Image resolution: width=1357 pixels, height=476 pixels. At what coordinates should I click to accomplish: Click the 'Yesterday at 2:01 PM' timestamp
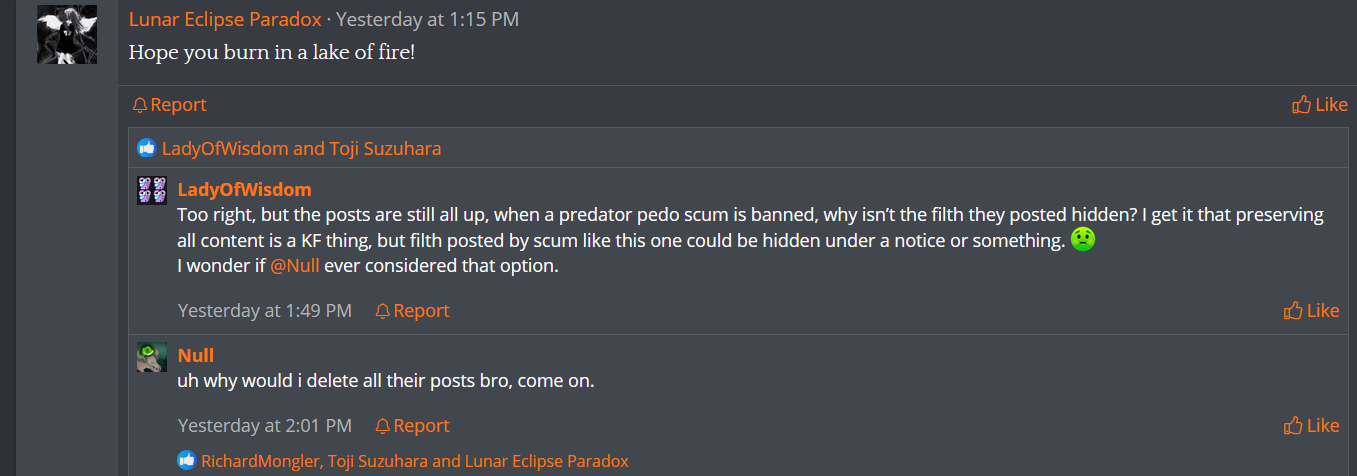(x=265, y=426)
